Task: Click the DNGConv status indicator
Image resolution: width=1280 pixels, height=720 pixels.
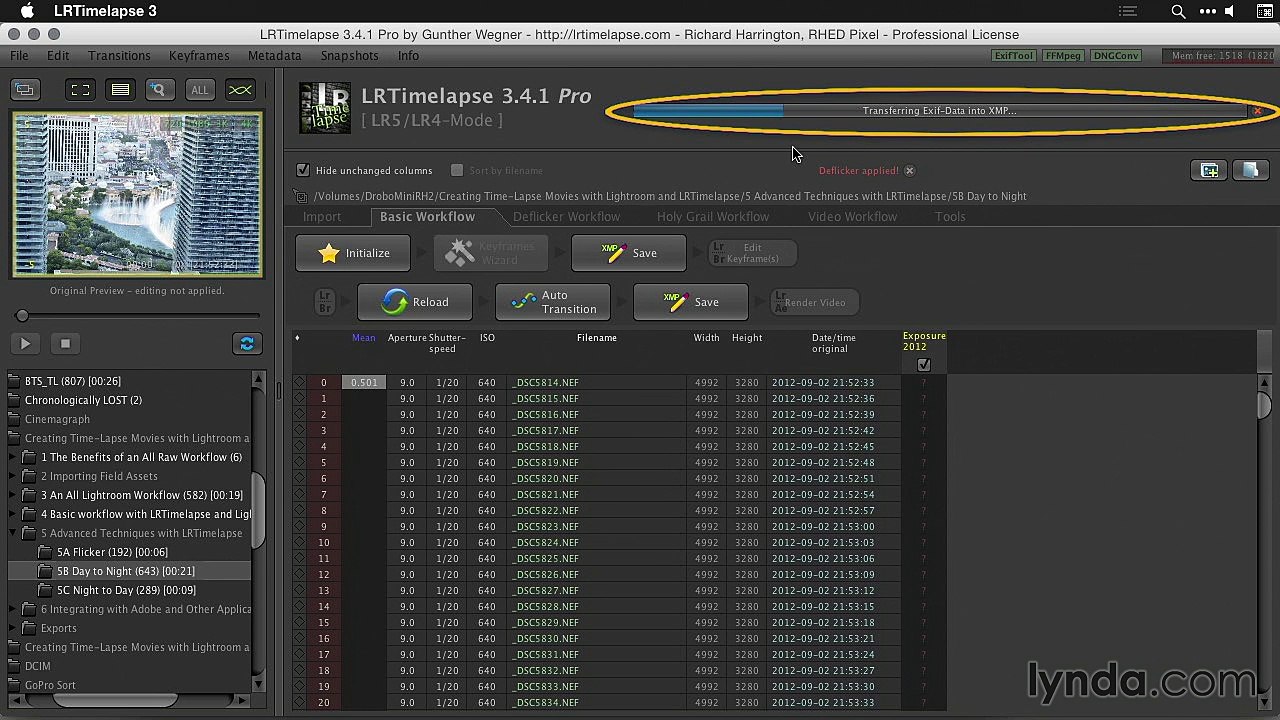Action: [x=1115, y=56]
